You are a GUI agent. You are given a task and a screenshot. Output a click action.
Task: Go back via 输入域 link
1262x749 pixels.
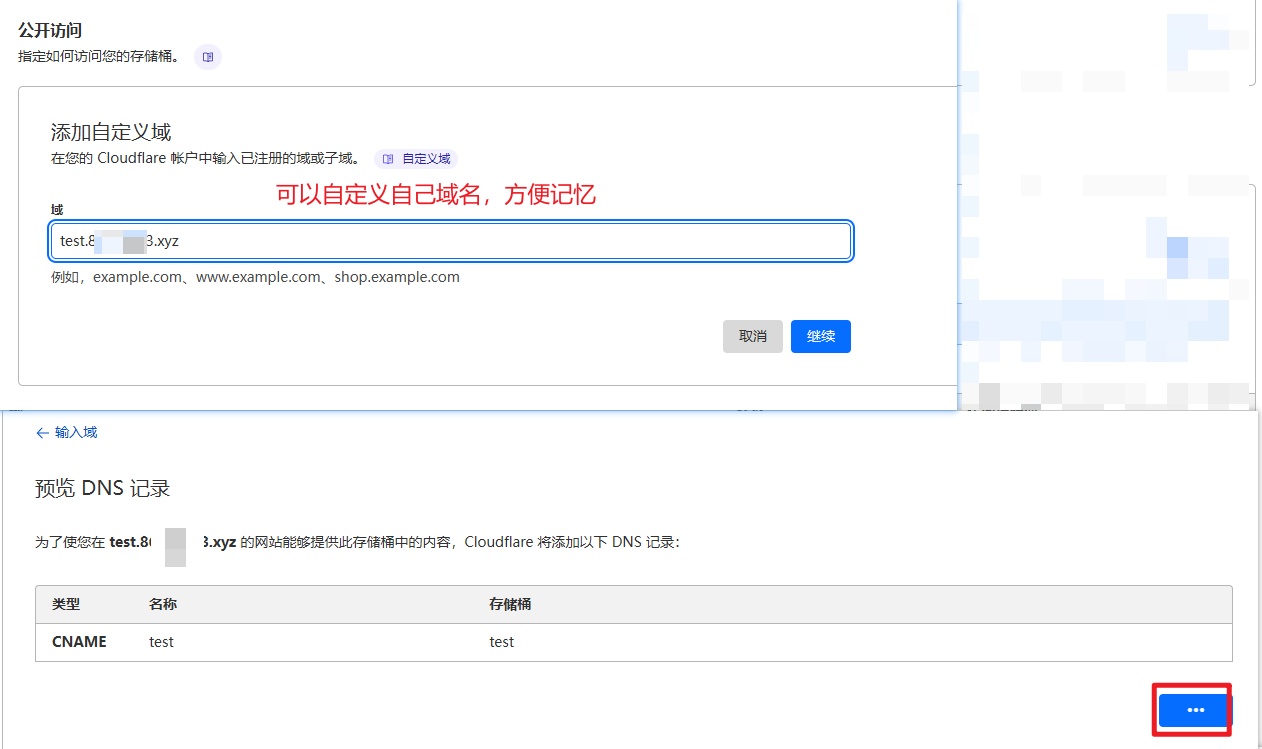[67, 433]
